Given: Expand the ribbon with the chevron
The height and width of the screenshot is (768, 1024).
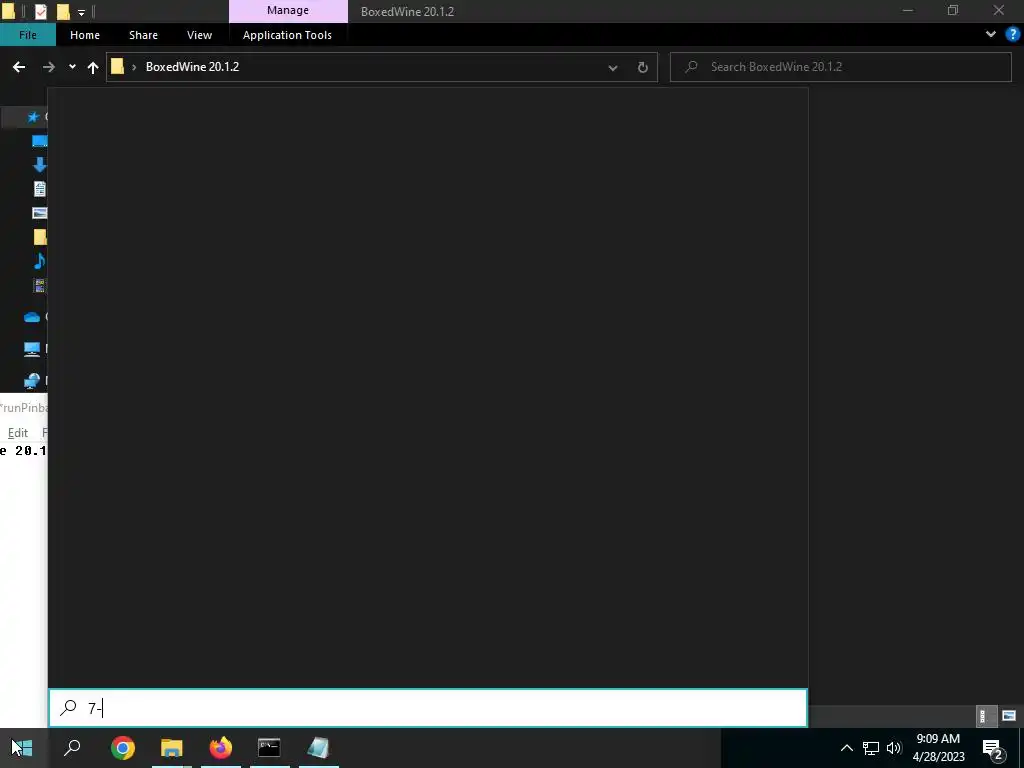Looking at the screenshot, I should [991, 34].
